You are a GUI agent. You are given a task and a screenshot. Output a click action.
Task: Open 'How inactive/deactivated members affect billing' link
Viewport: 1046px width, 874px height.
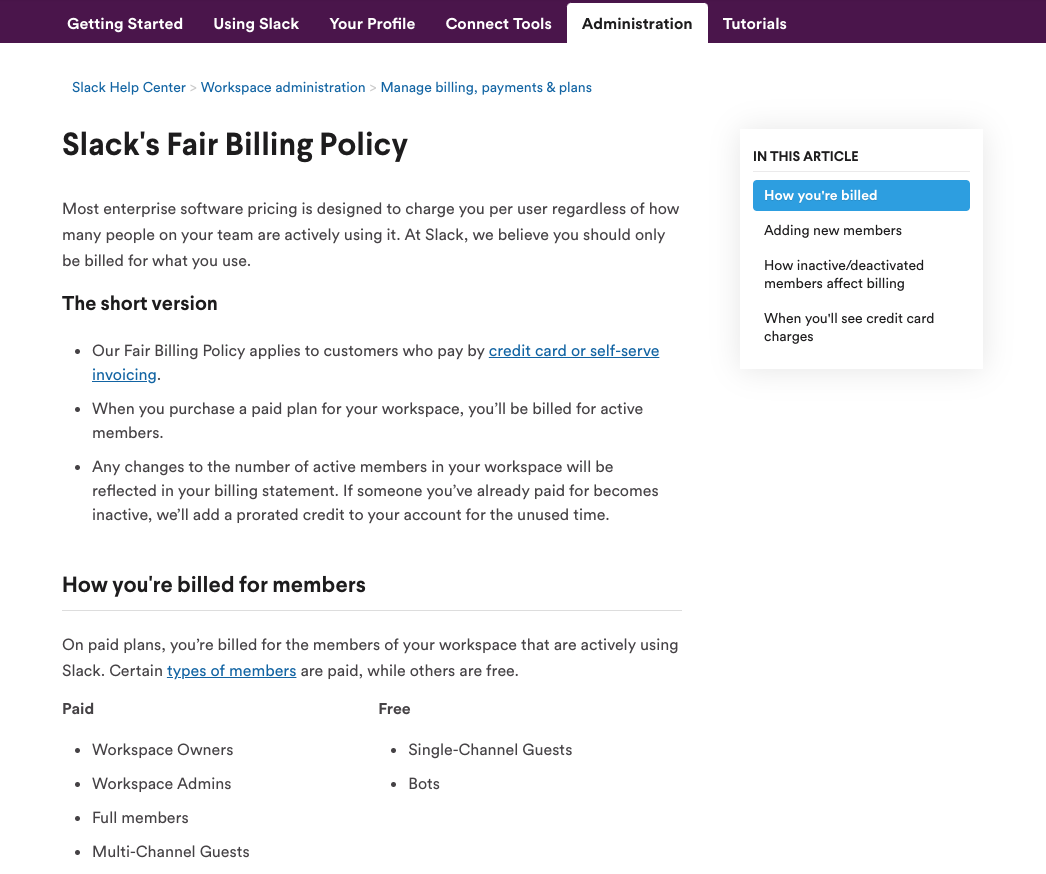pos(843,274)
